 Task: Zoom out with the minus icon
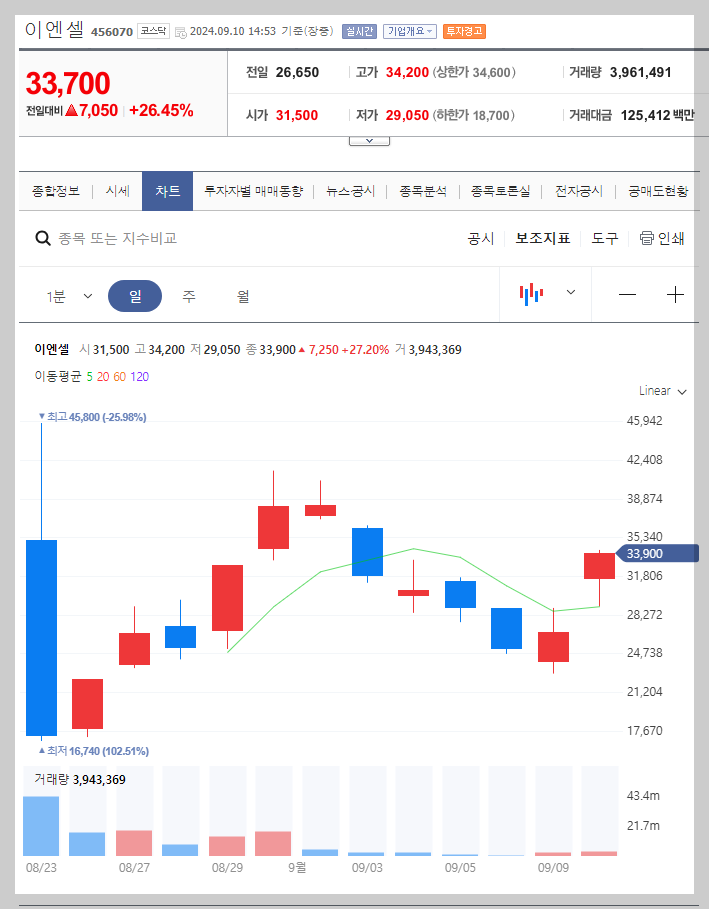627,295
